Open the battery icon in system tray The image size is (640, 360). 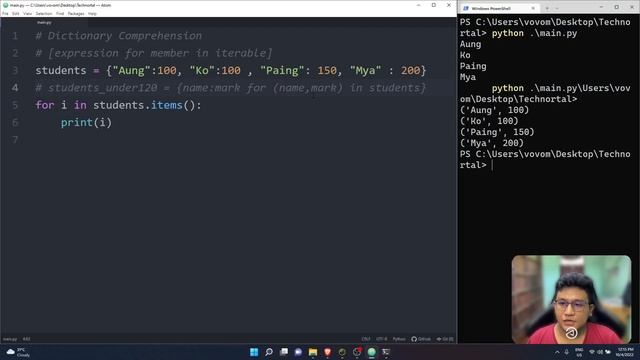pyautogui.click(x=608, y=352)
